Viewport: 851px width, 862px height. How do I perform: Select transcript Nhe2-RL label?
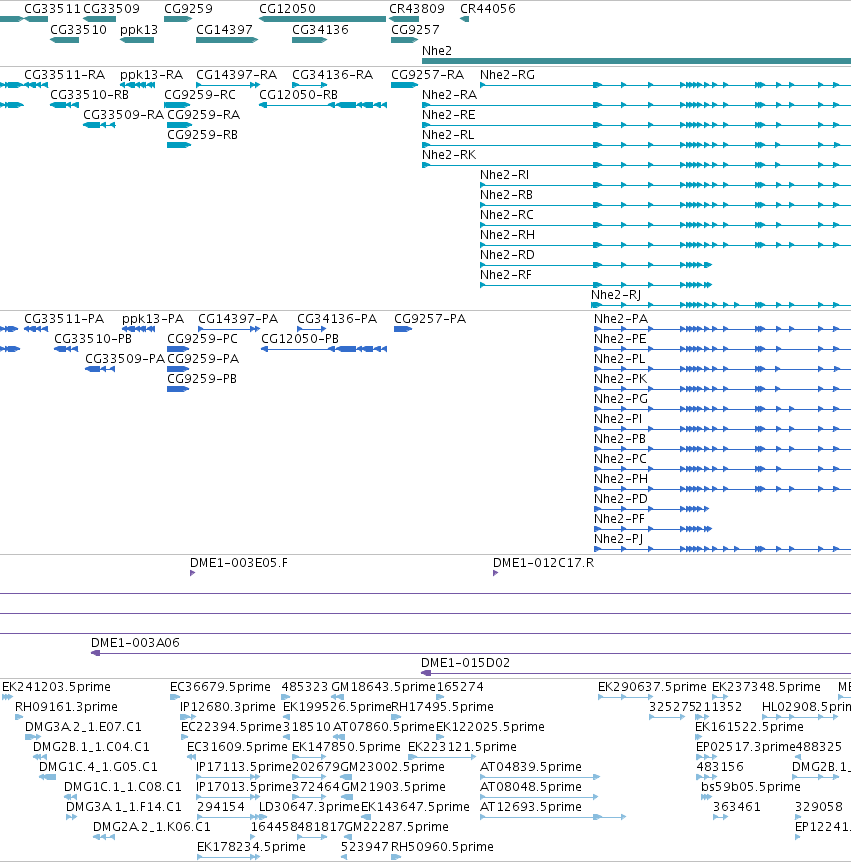(448, 135)
